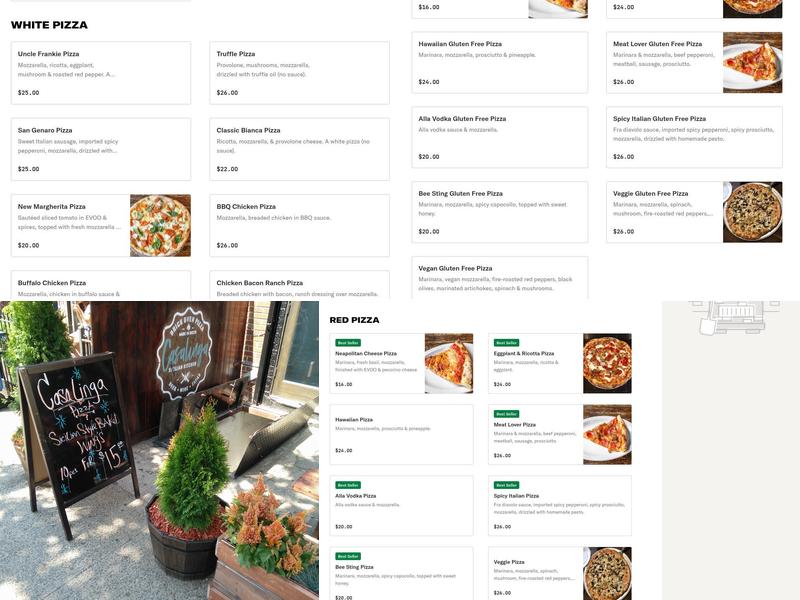Viewport: 800px width, 600px height.
Task: View the Meat Lover Gluten Free Pizza image
Action: 752,62
